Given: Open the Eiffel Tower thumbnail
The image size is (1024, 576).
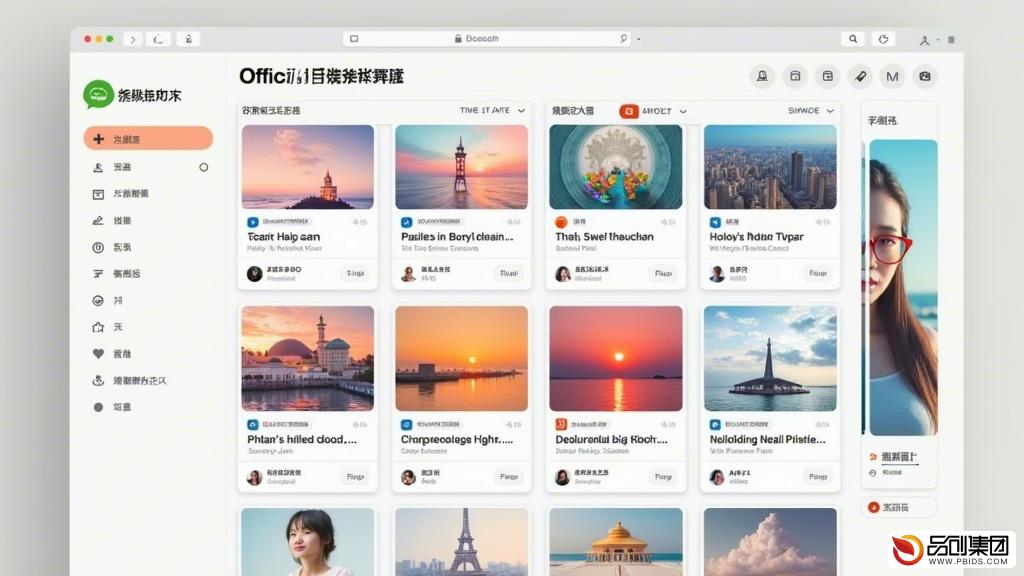Looking at the screenshot, I should (x=462, y=542).
